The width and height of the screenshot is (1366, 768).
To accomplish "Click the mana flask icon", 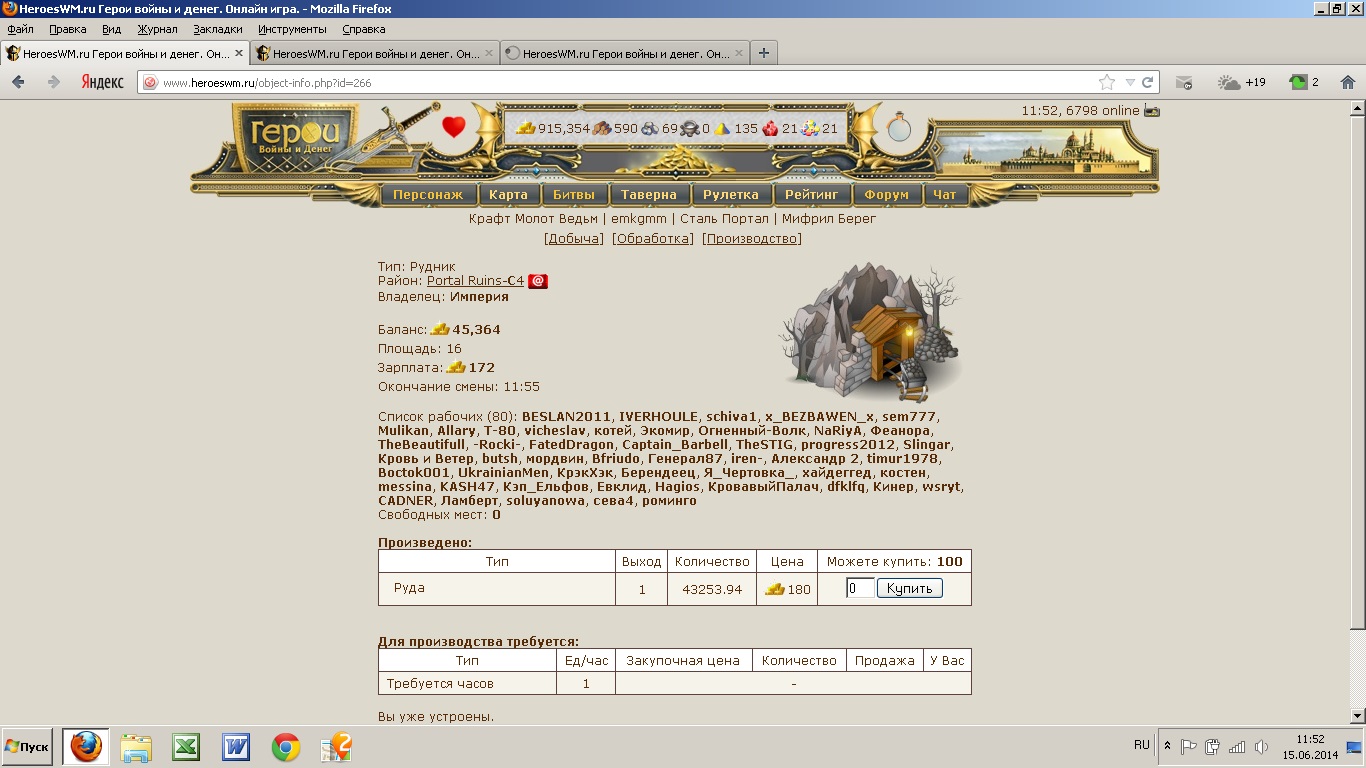I will [899, 128].
